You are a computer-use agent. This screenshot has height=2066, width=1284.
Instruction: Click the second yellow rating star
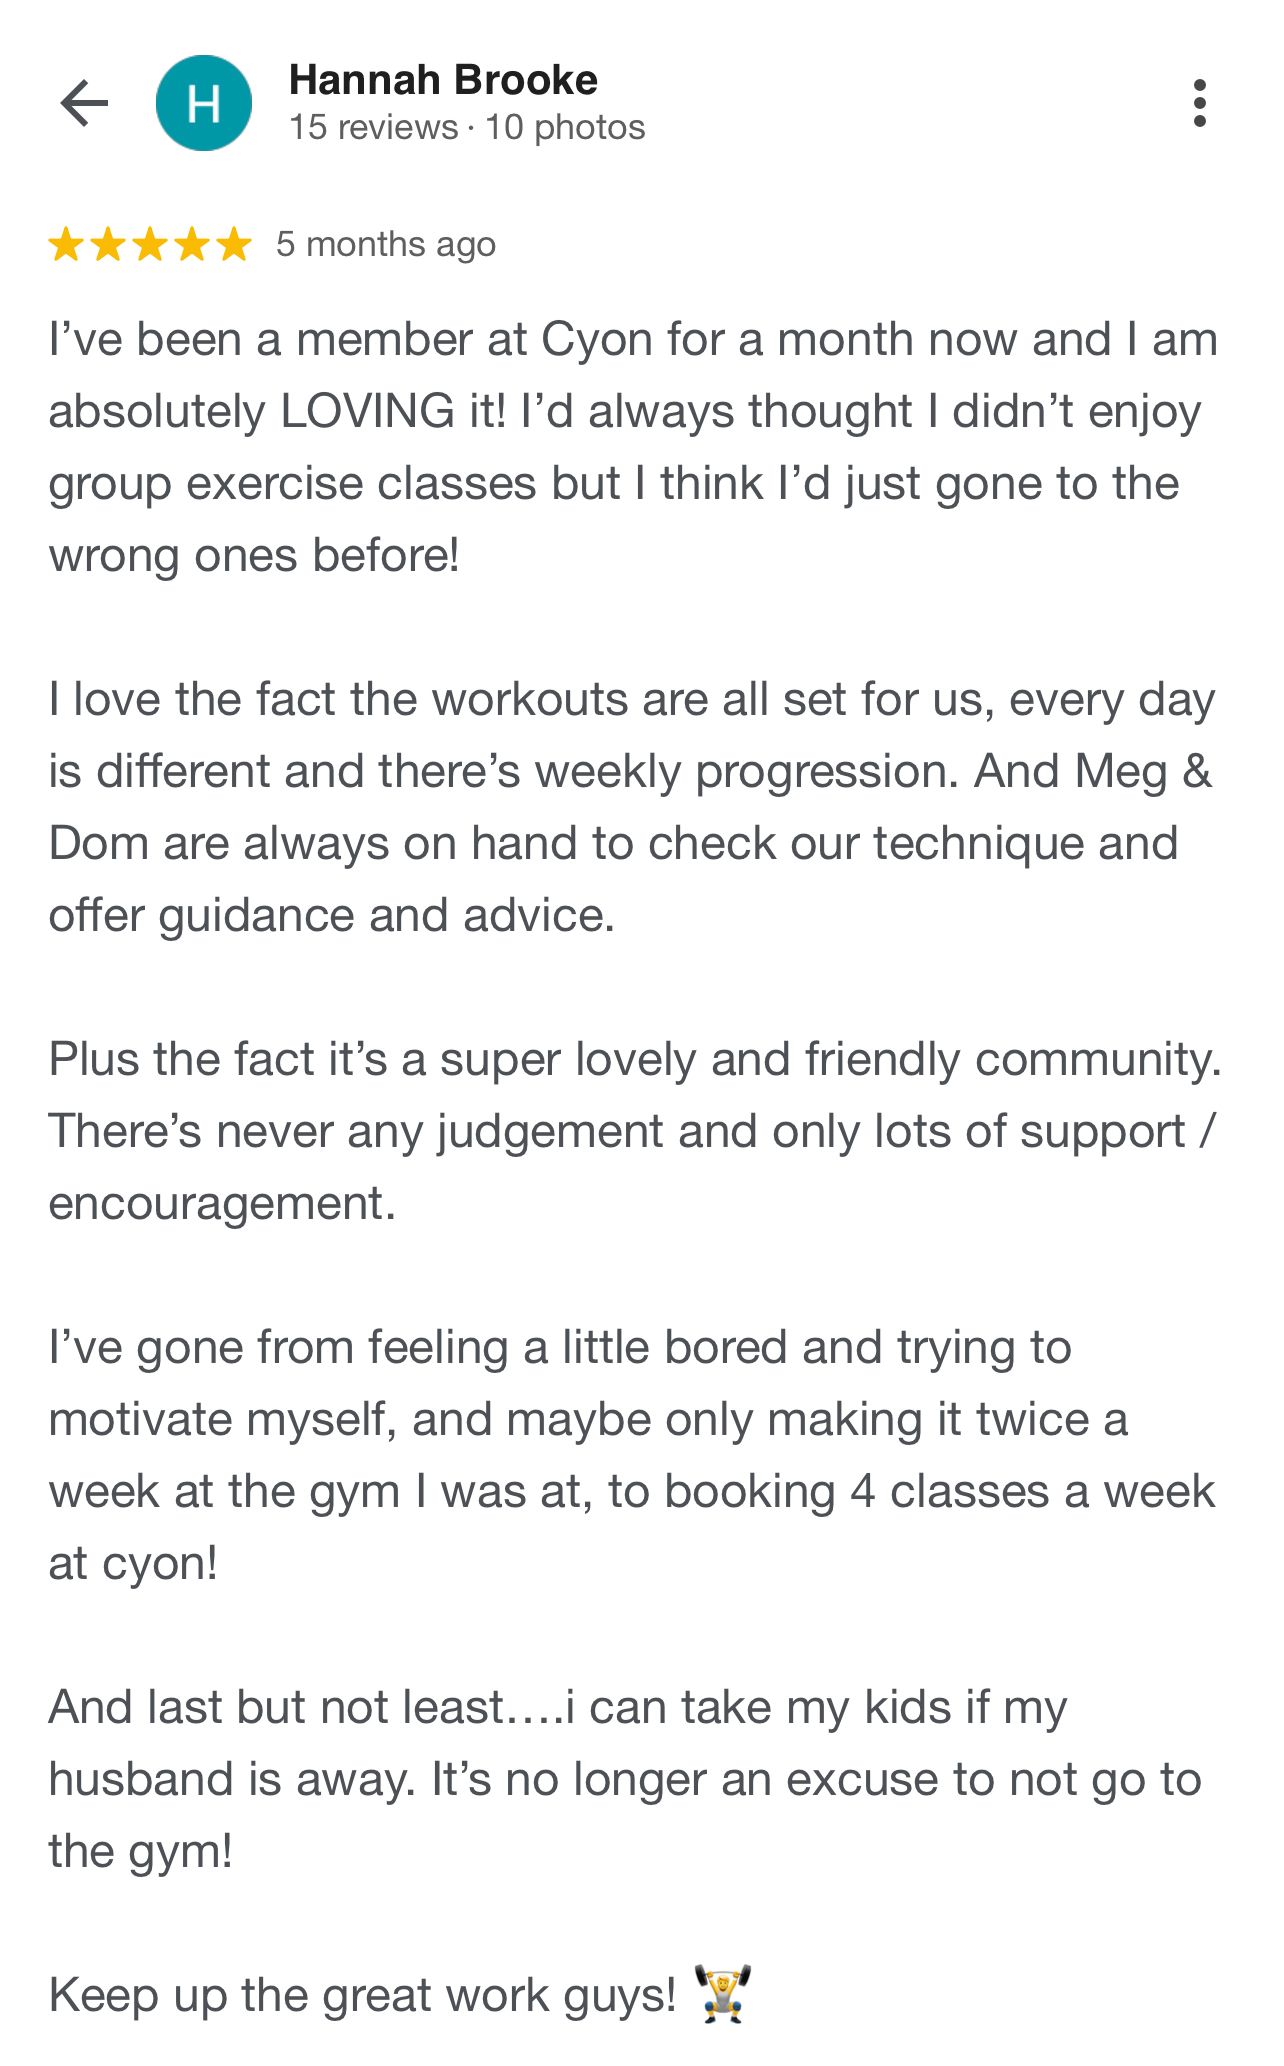pos(108,244)
